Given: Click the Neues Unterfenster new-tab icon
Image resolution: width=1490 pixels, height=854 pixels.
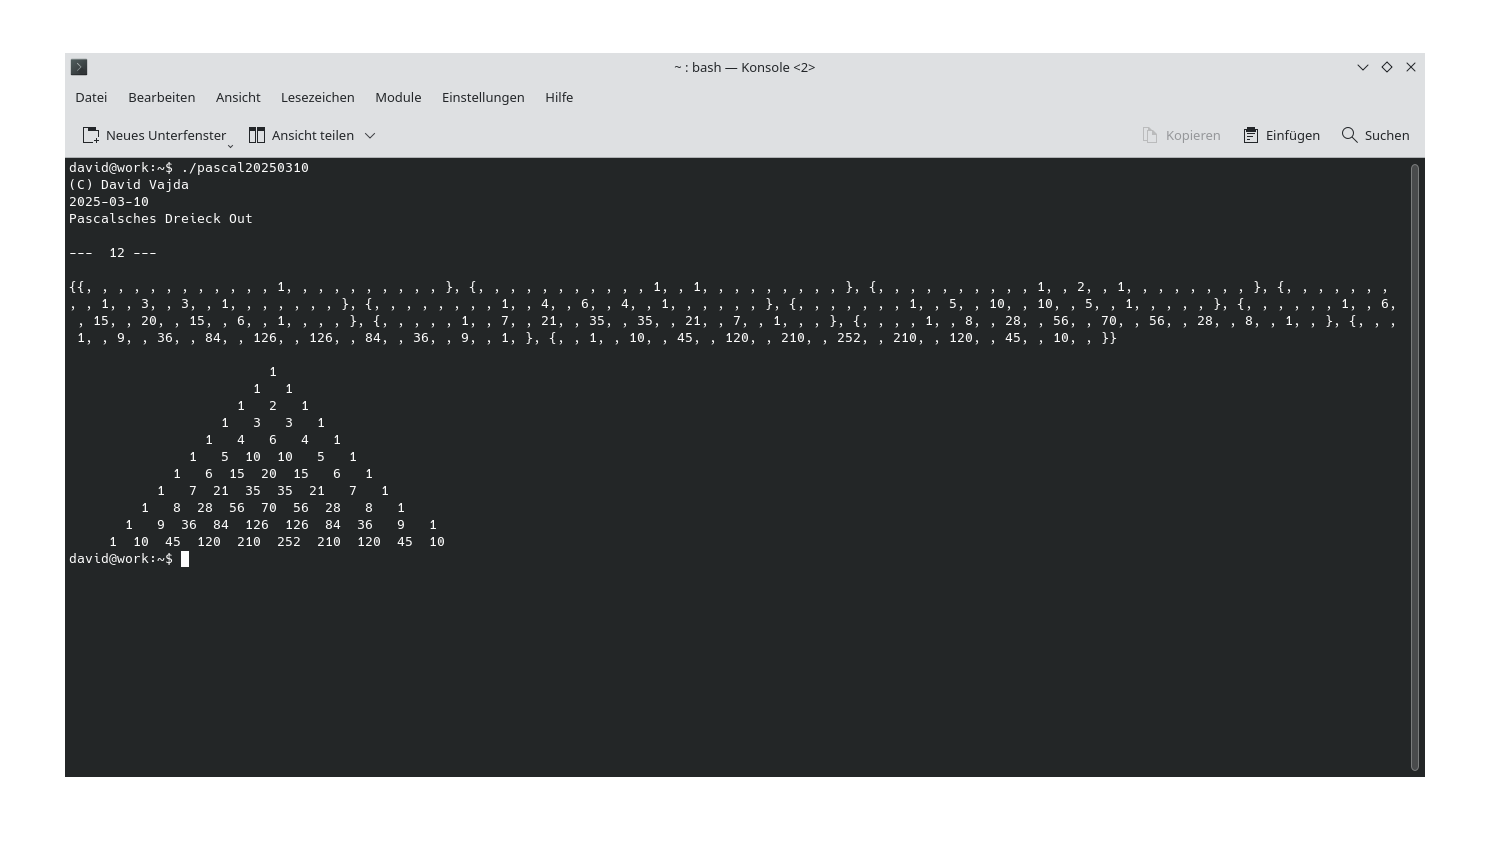Looking at the screenshot, I should [91, 134].
